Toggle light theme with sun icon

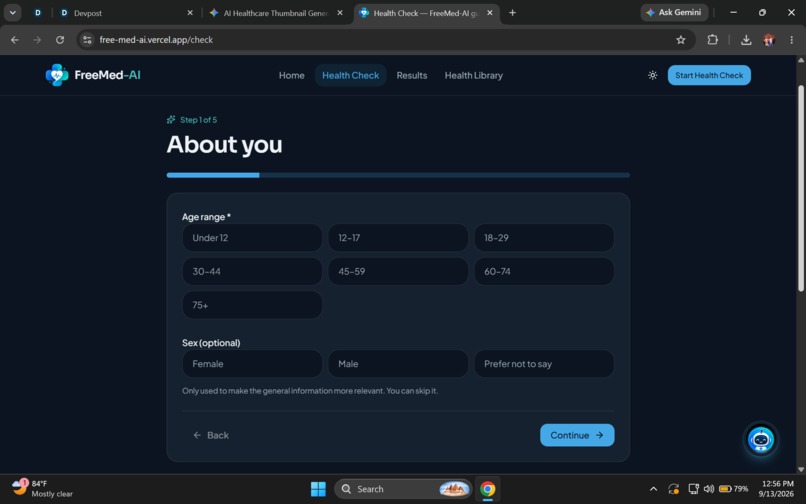coord(652,75)
